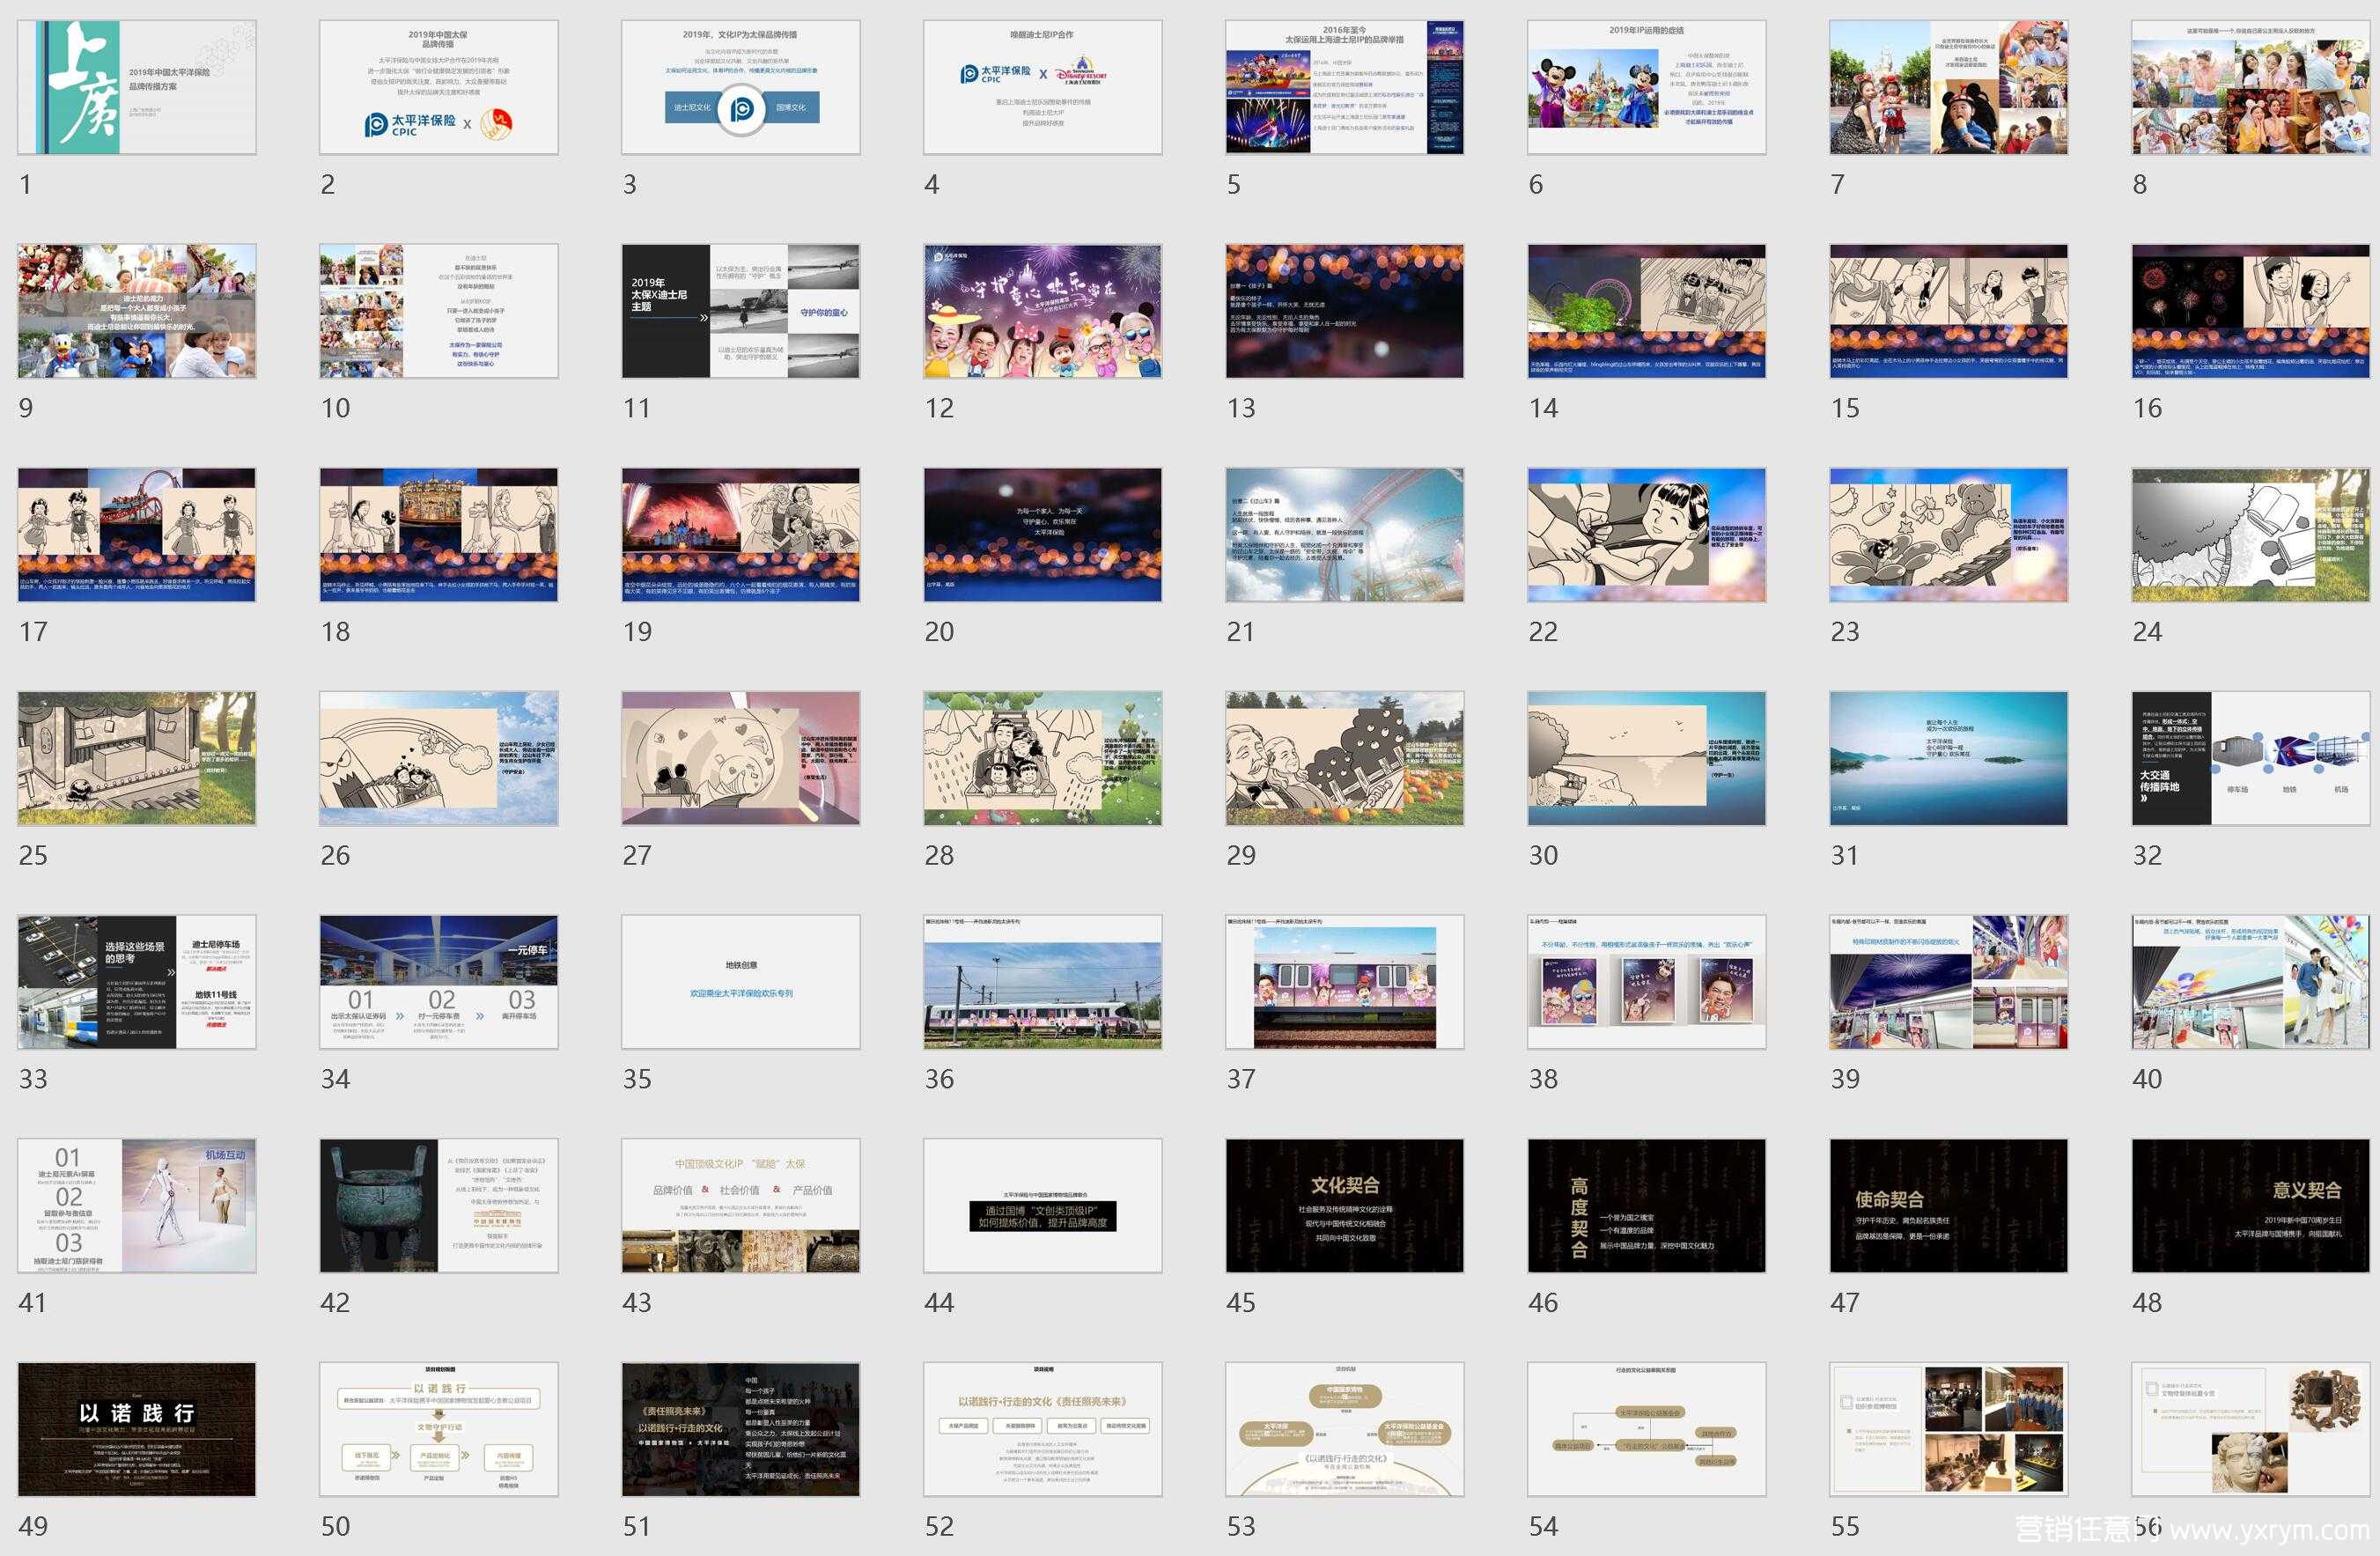
Task: Open slide 10 with the left-side photo mosaic
Action: [x=439, y=311]
